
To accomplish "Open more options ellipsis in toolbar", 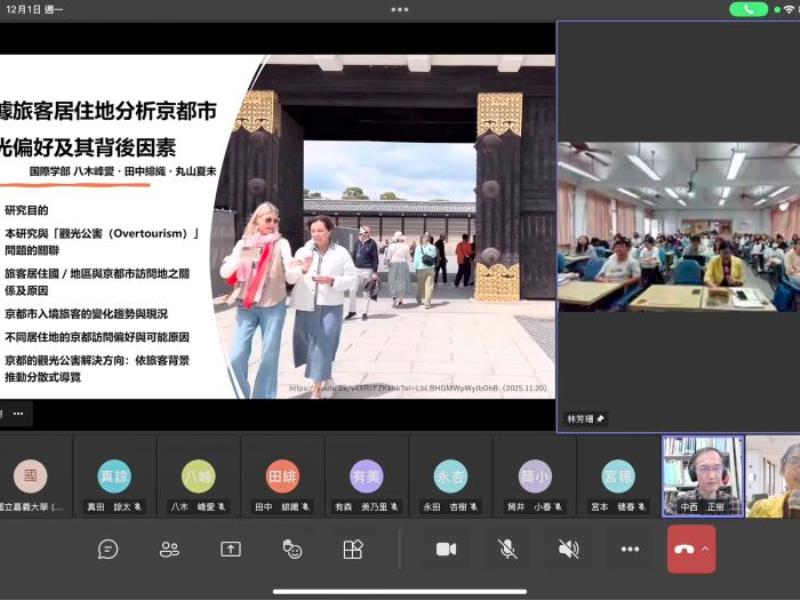I will point(630,549).
